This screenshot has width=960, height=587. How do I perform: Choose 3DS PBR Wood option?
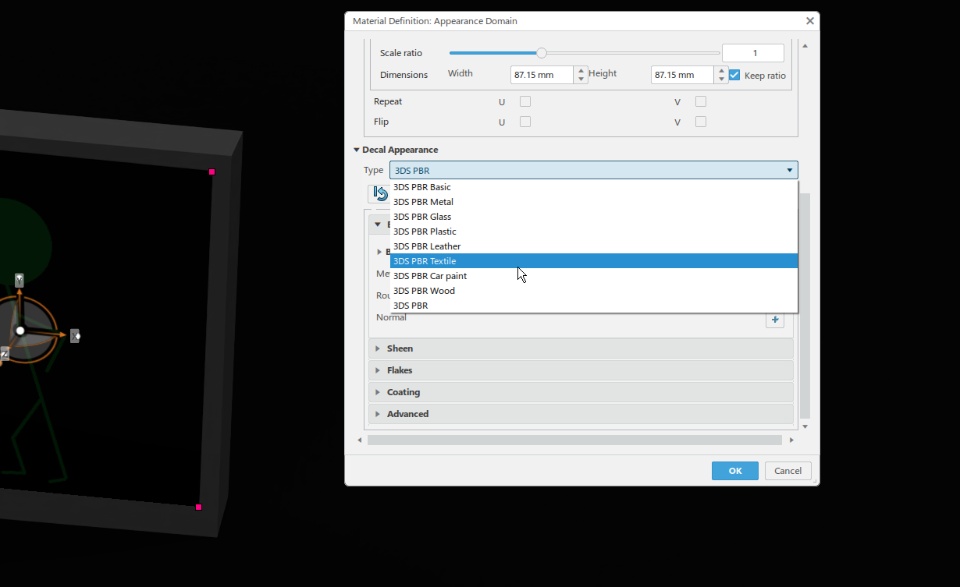tap(594, 291)
